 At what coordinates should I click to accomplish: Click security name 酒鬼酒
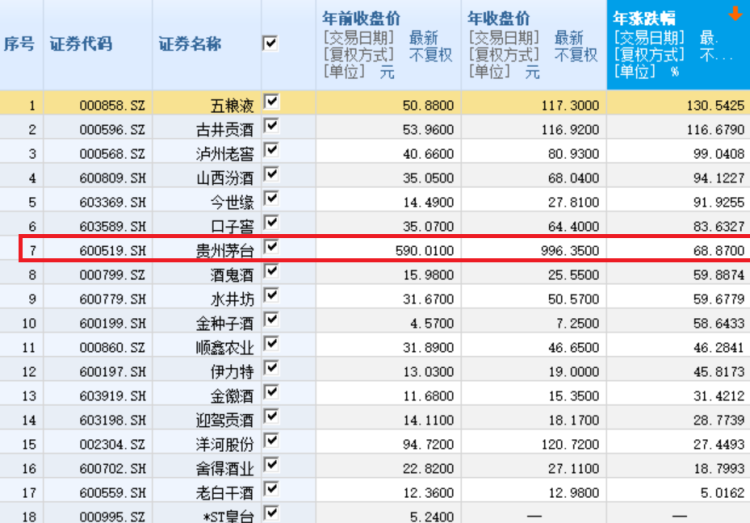[x=232, y=275]
